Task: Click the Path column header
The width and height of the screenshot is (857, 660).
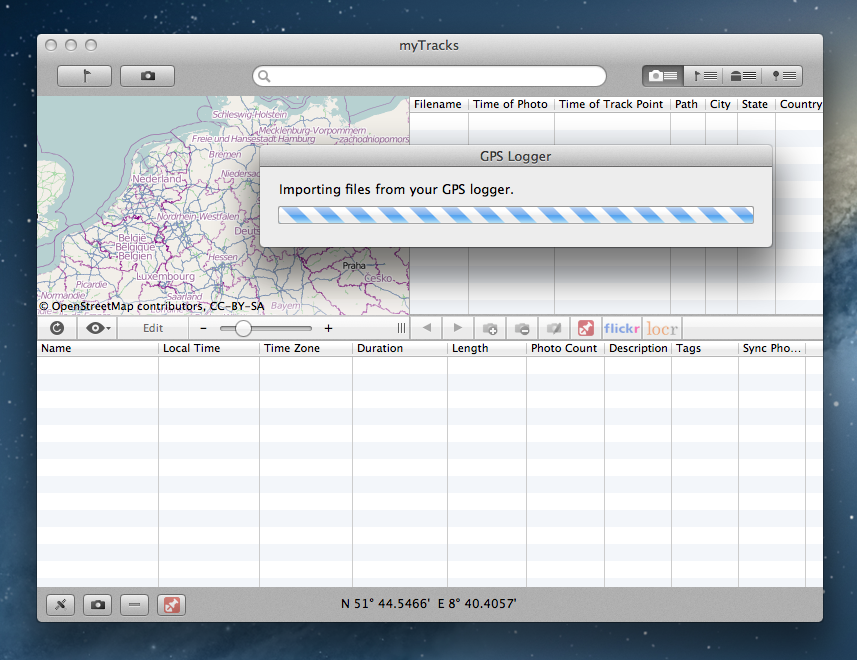Action: pyautogui.click(x=688, y=104)
